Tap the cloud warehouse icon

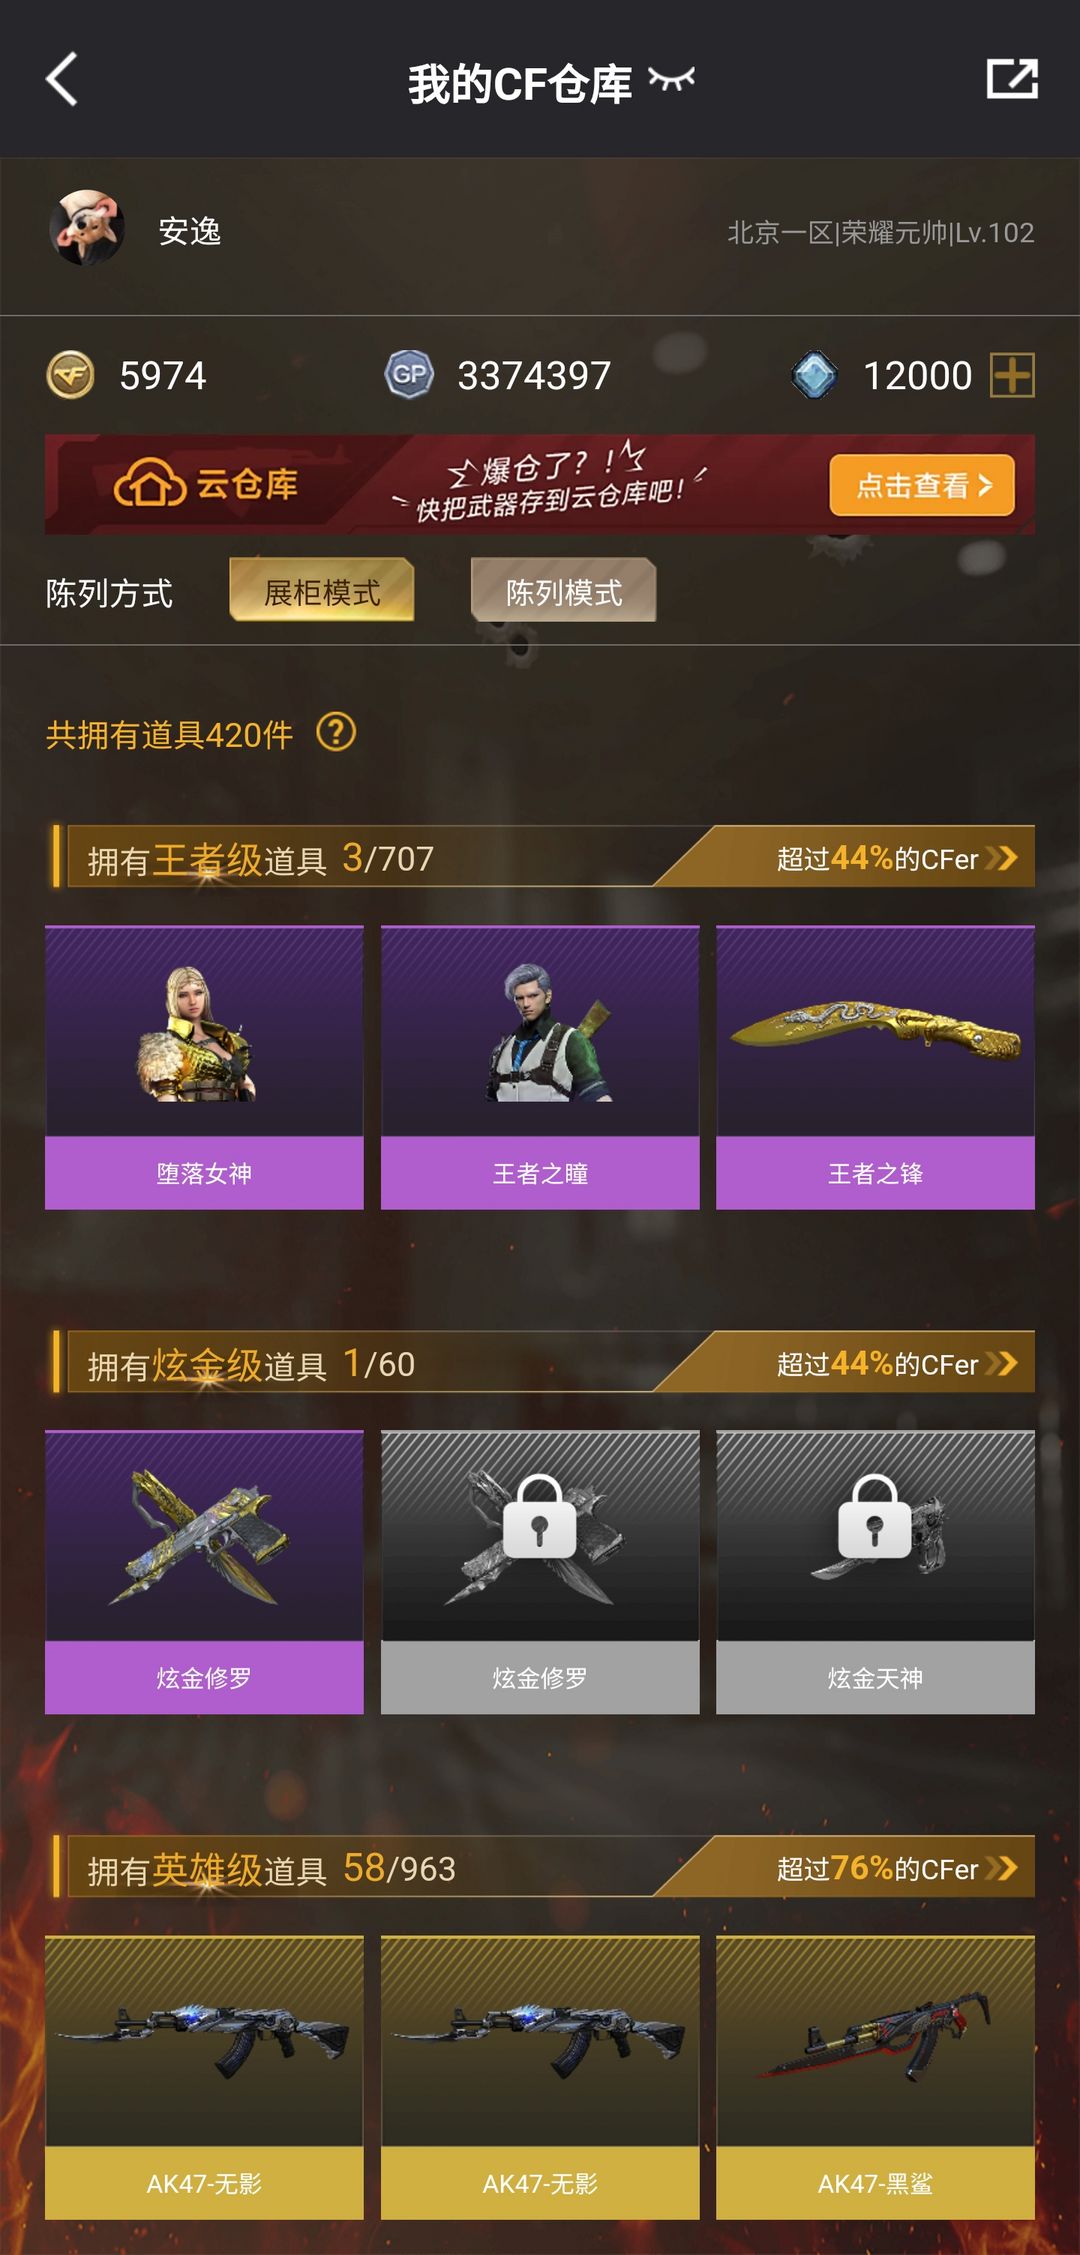click(150, 484)
